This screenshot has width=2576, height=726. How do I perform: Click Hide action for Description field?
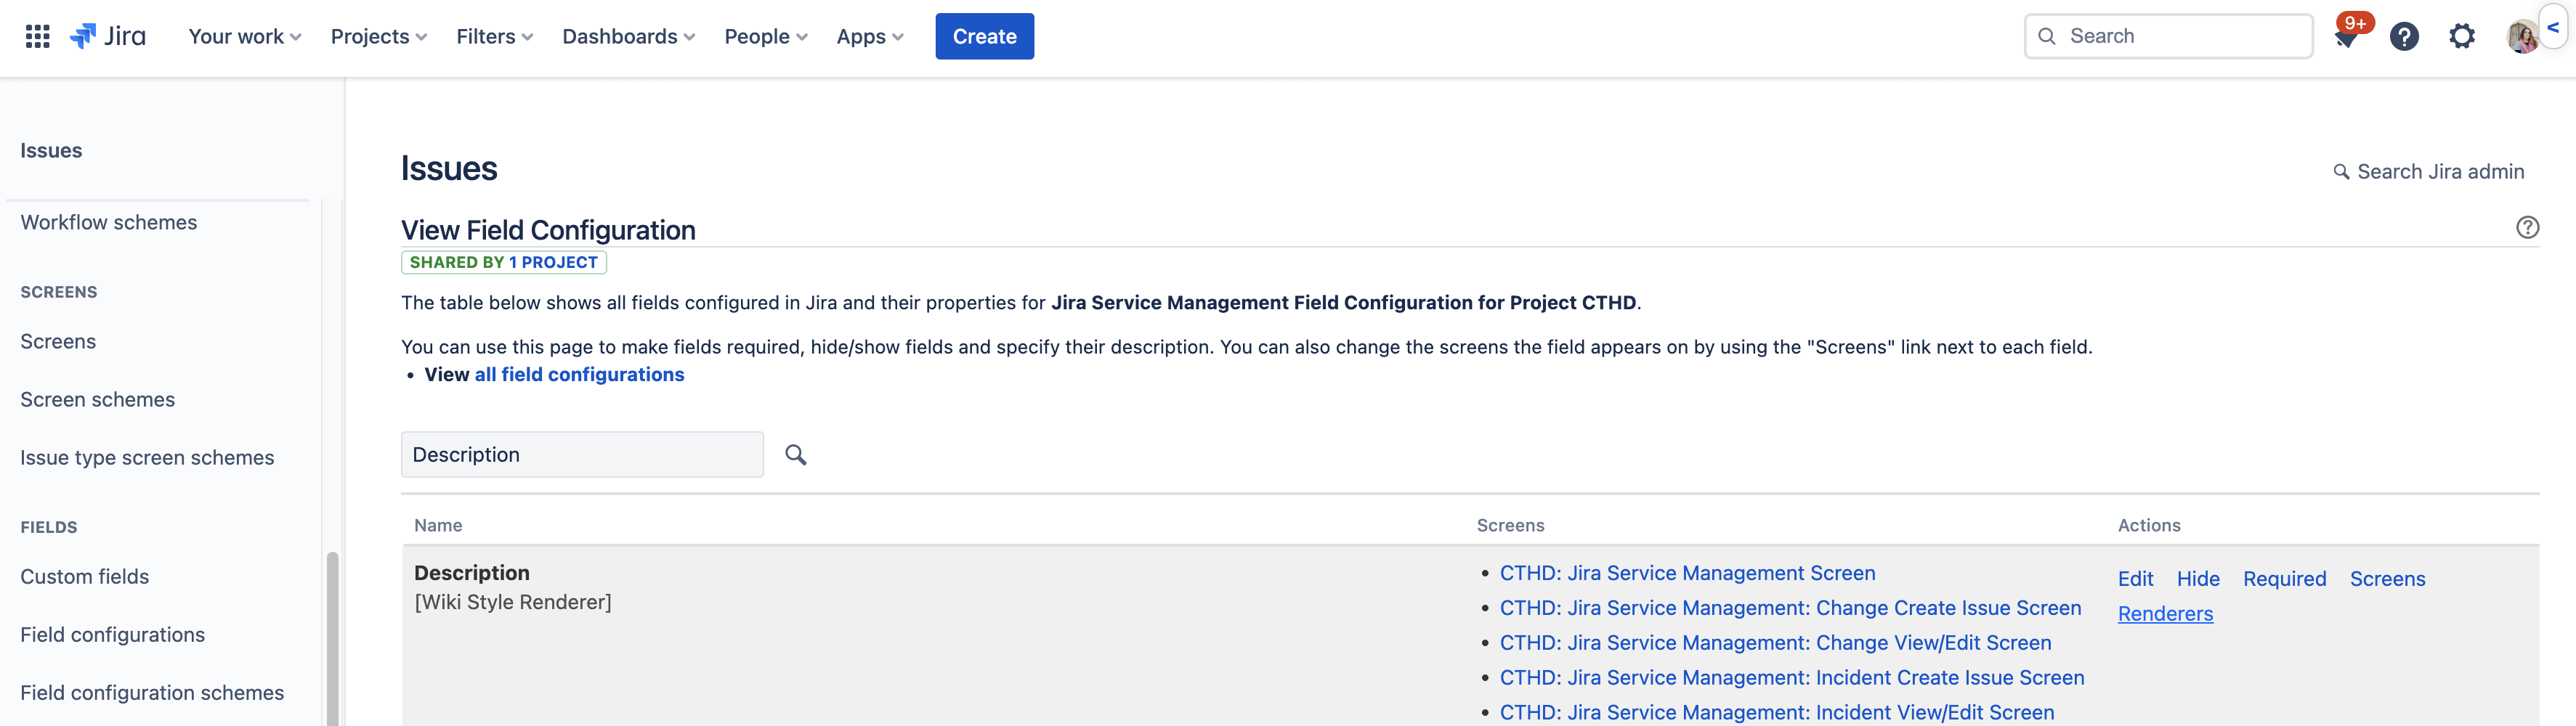(x=2197, y=579)
